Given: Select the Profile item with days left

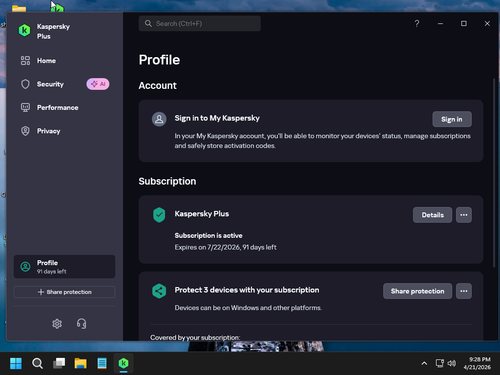Looking at the screenshot, I should [64, 267].
